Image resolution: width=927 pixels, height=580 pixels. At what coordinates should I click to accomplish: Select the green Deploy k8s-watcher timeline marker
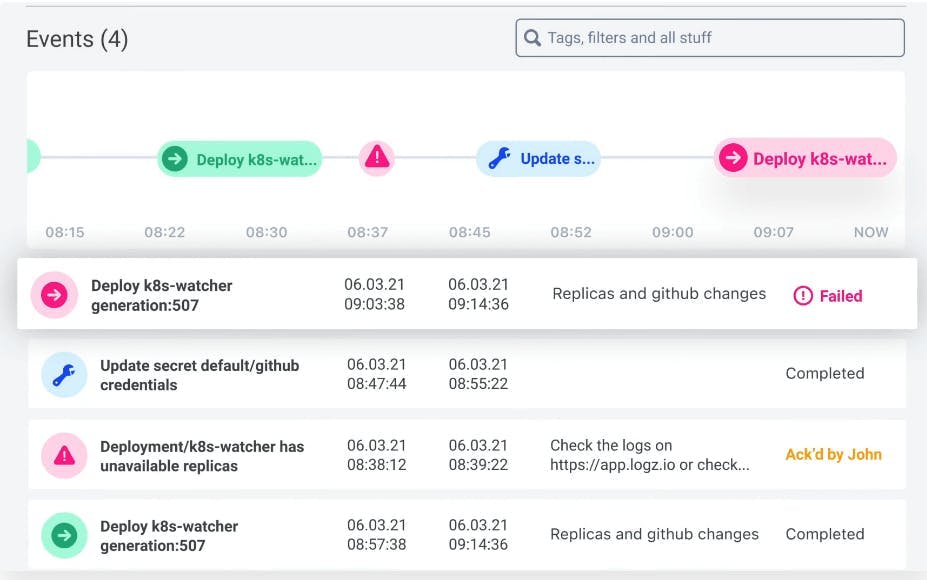click(x=240, y=159)
